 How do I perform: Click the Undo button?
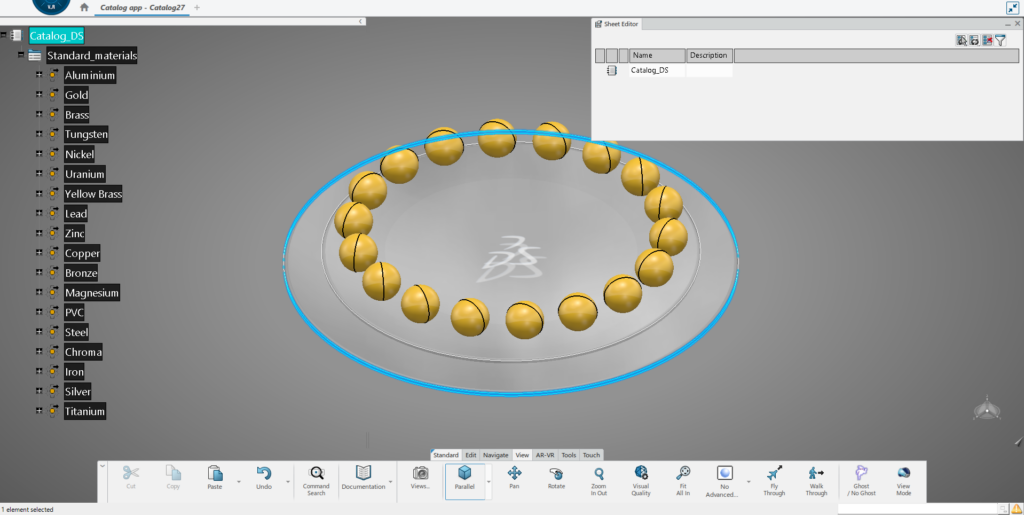pyautogui.click(x=263, y=474)
